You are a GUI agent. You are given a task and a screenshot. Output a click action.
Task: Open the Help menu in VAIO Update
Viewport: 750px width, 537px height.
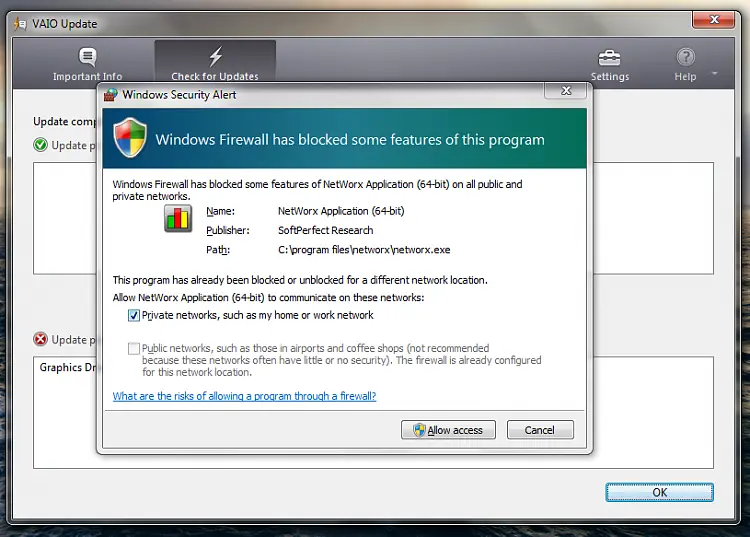(x=685, y=65)
